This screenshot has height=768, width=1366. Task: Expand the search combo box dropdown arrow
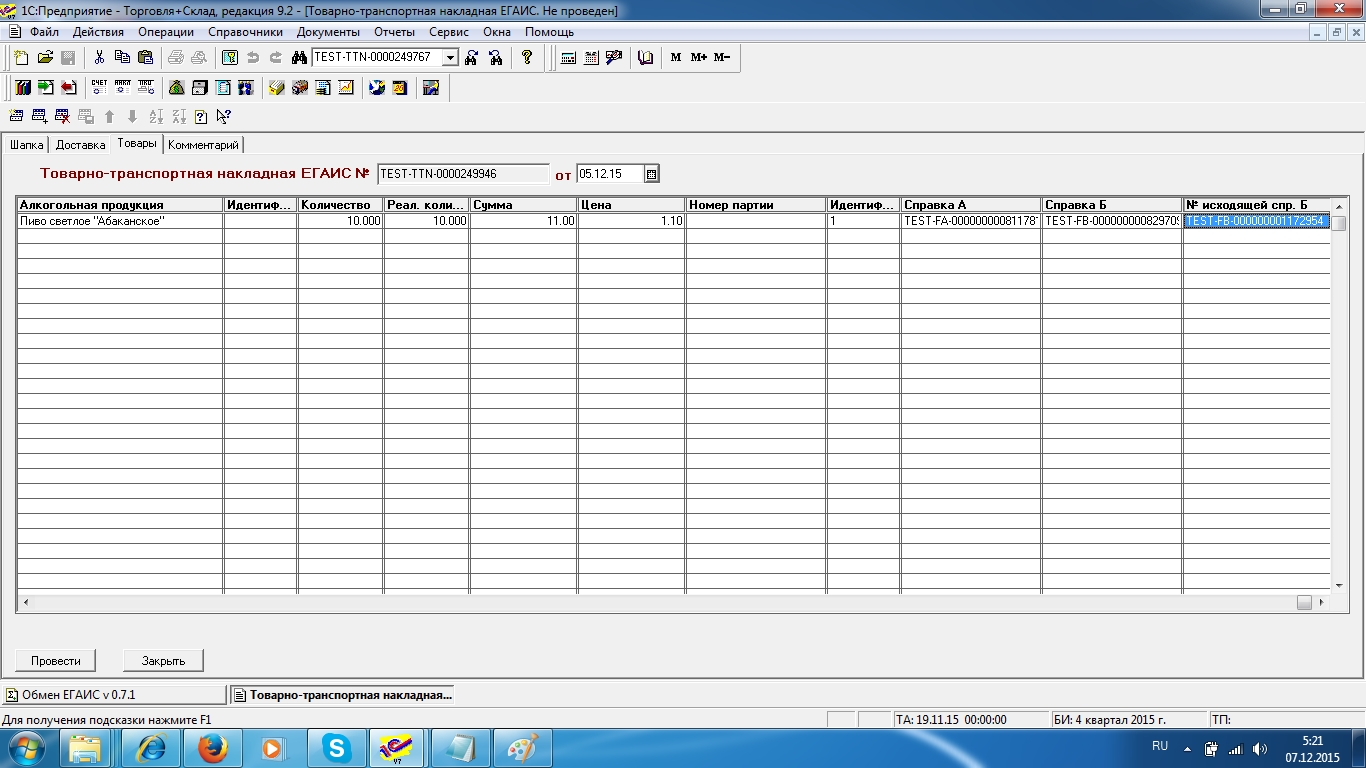point(450,57)
